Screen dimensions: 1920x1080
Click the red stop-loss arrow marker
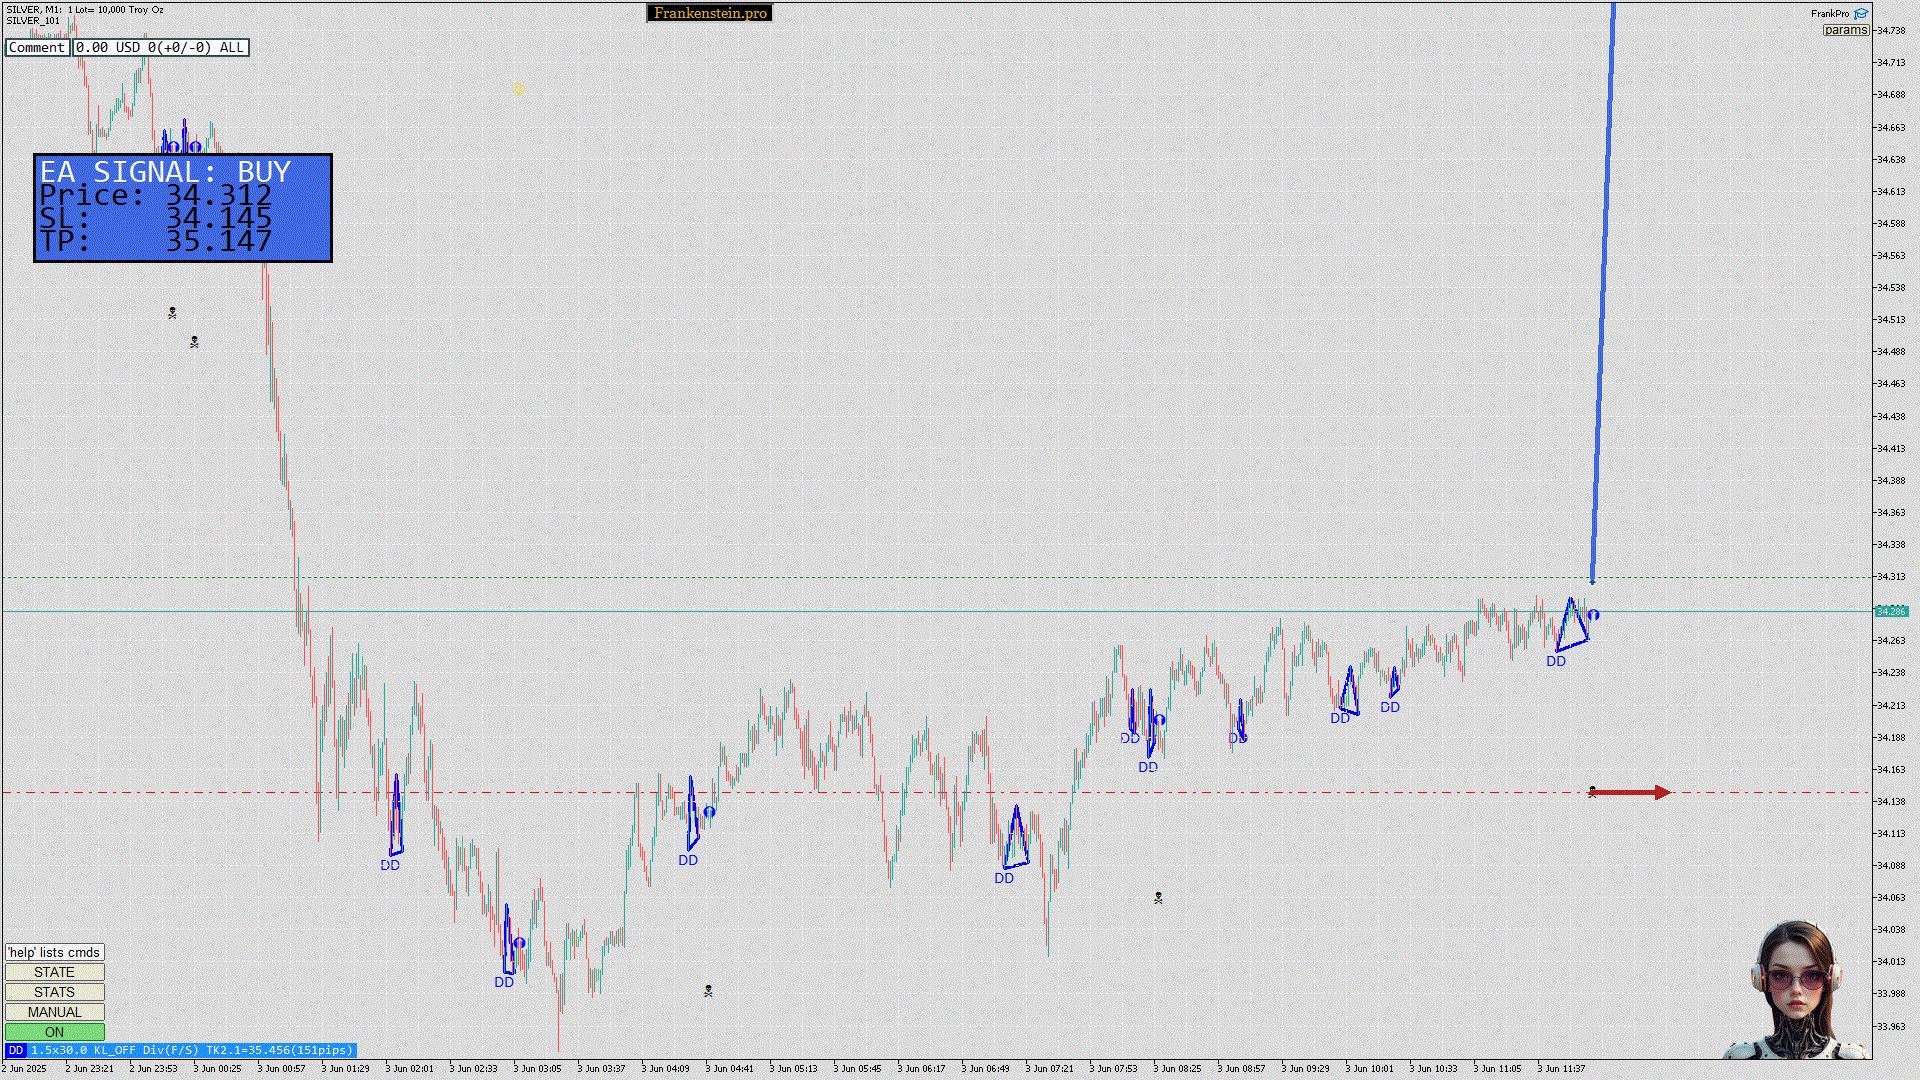1630,792
